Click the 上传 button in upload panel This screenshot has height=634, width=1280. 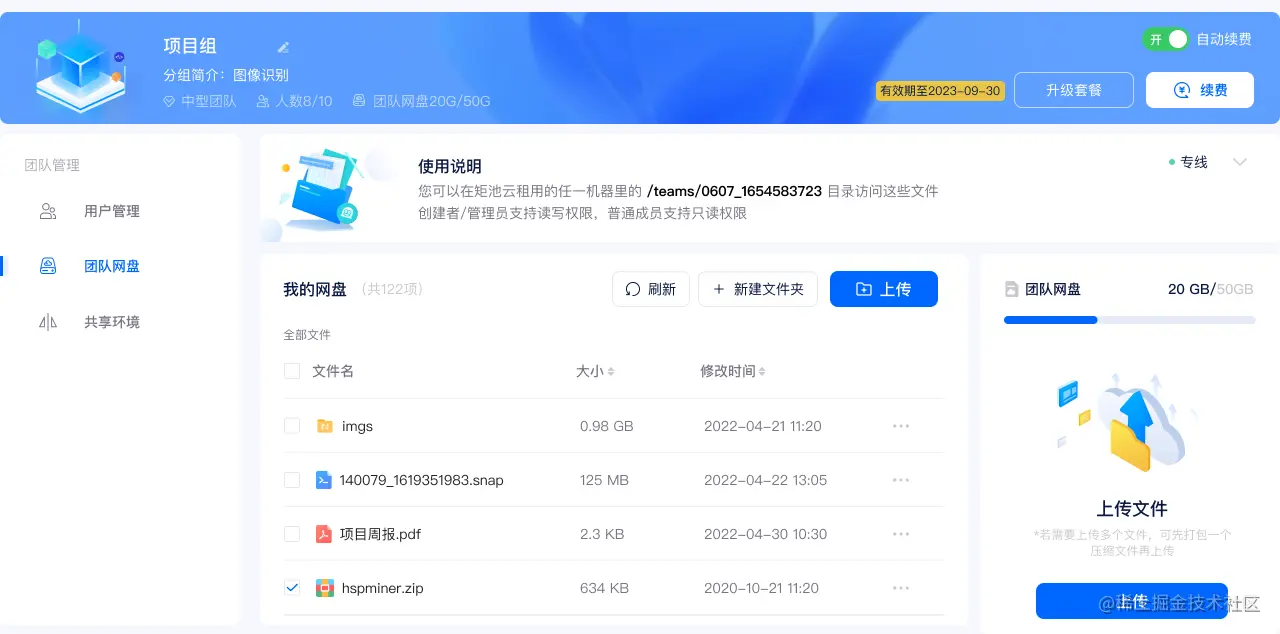[x=1132, y=601]
